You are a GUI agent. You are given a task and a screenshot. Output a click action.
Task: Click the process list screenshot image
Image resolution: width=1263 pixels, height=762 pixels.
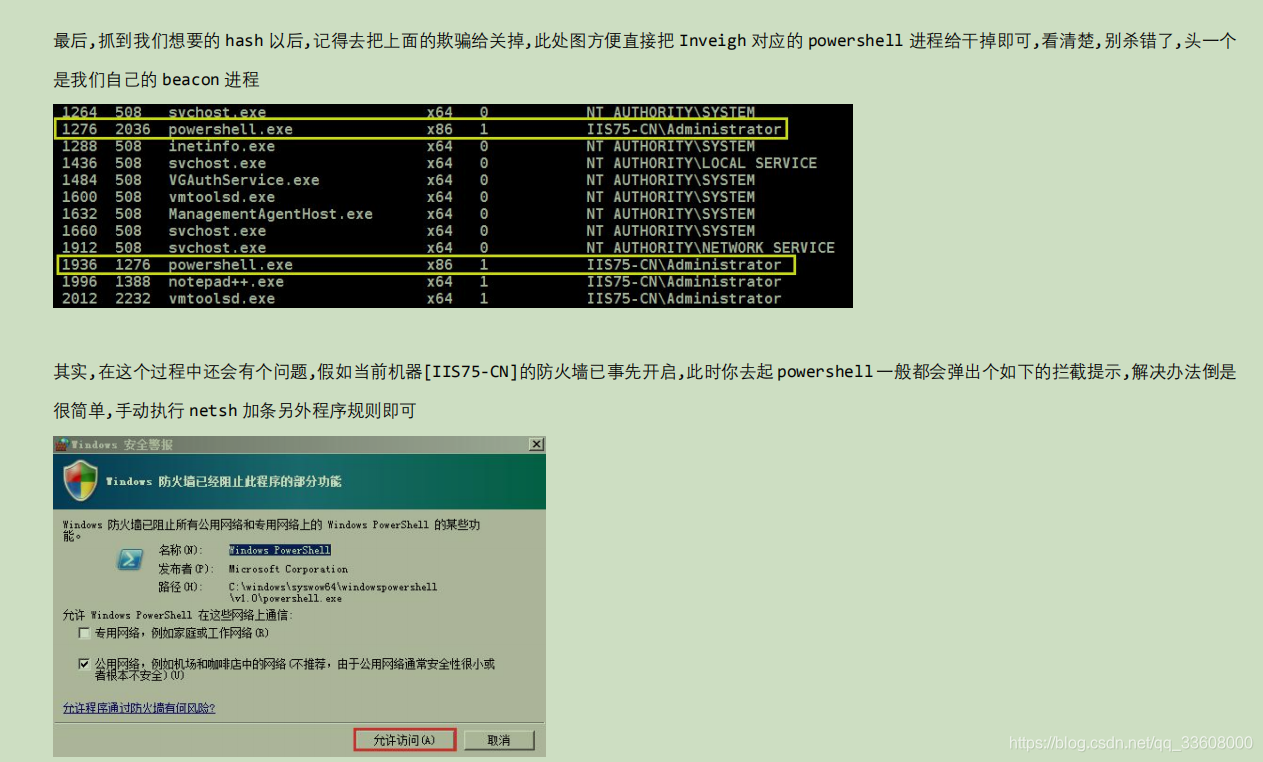click(453, 206)
